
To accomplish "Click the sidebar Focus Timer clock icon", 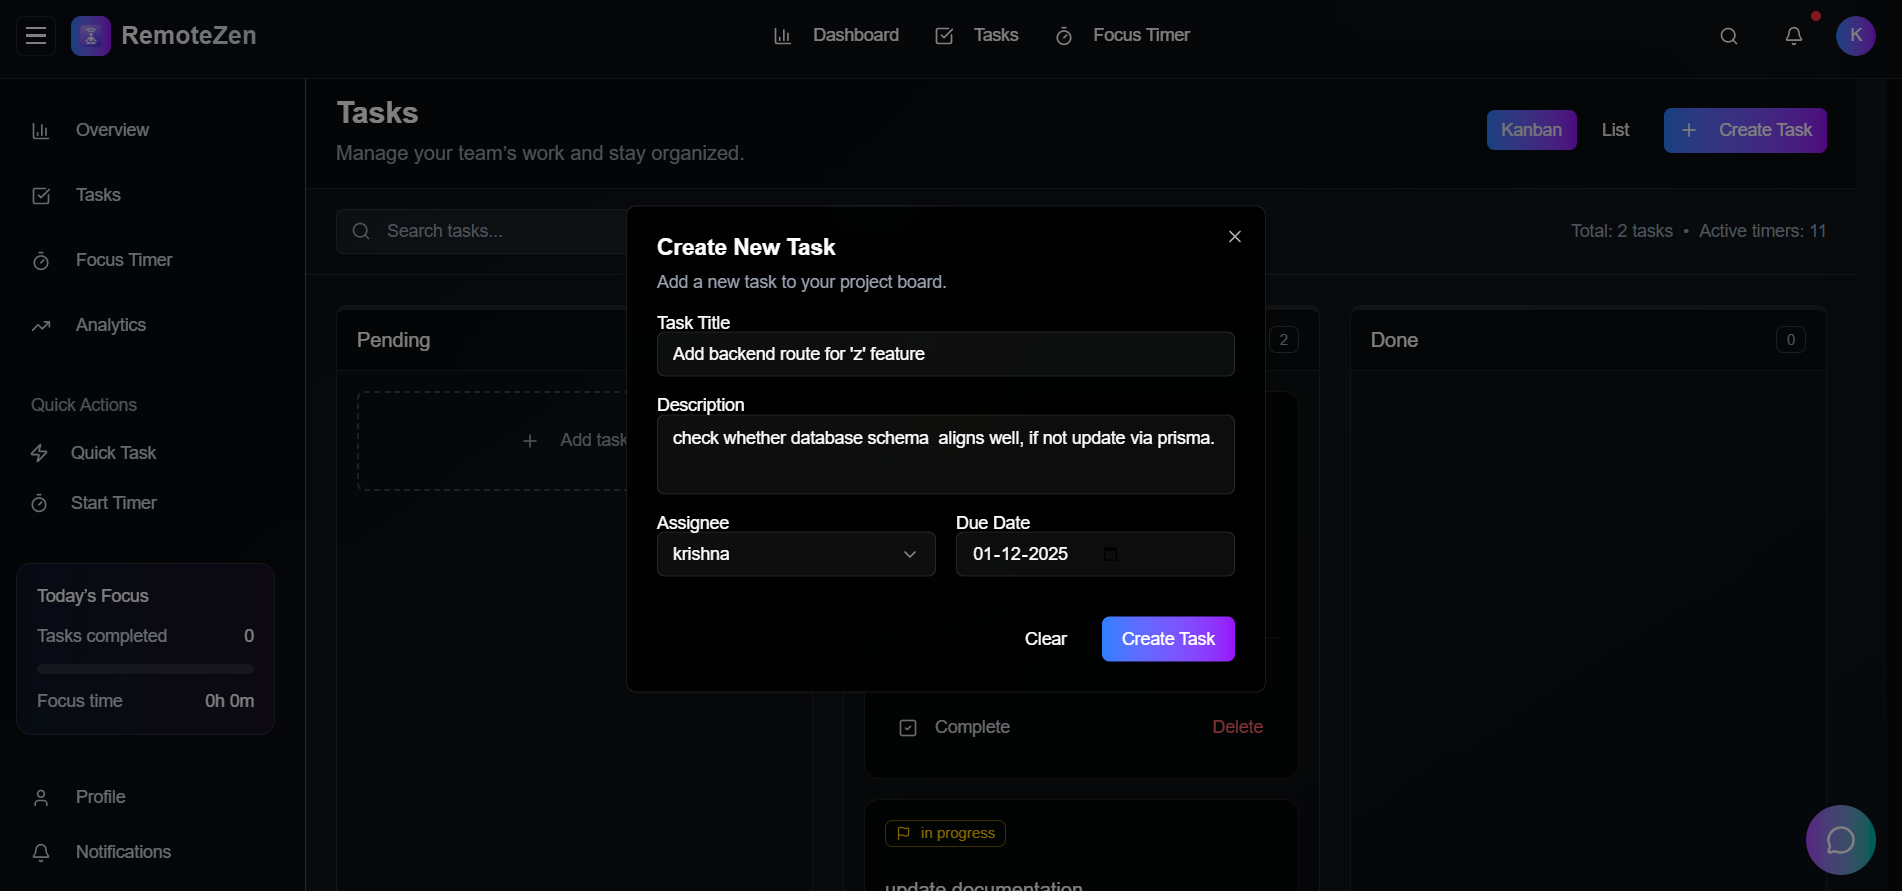I will coord(41,261).
